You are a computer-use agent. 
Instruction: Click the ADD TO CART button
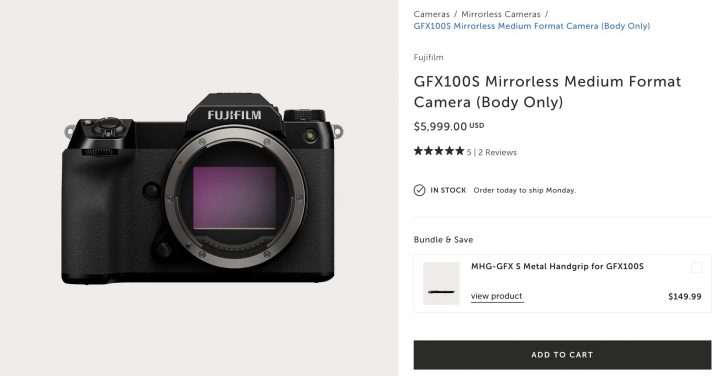[x=562, y=355]
